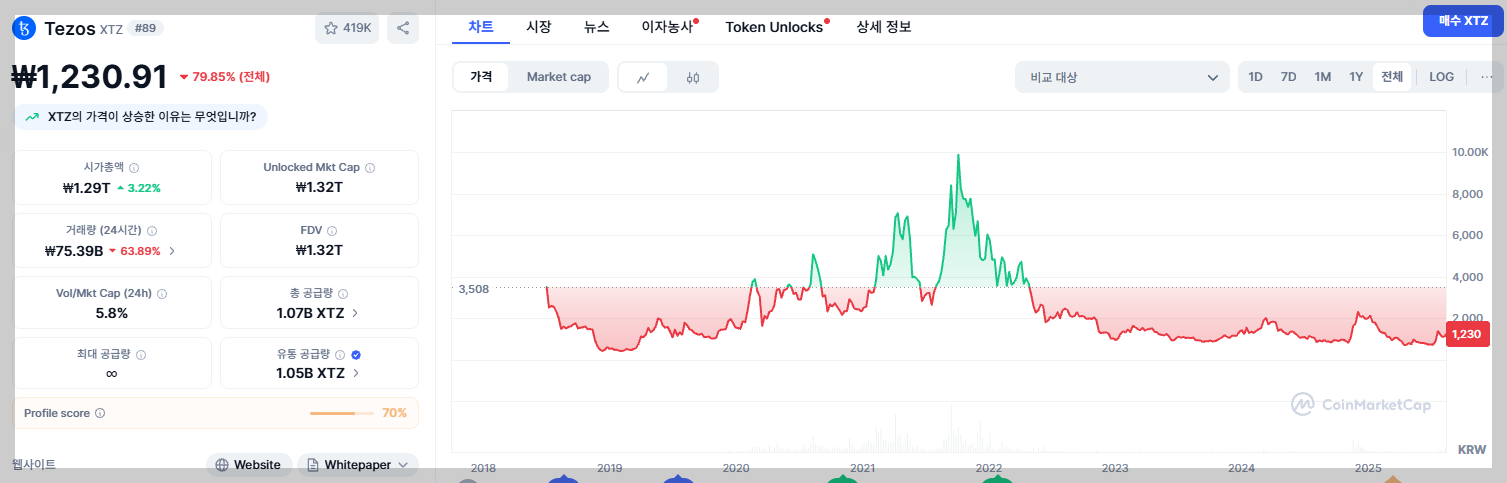Click XTZ의 가격이 상승한 이유는 무엇입니까? button
This screenshot has width=1507, height=483.
point(141,117)
